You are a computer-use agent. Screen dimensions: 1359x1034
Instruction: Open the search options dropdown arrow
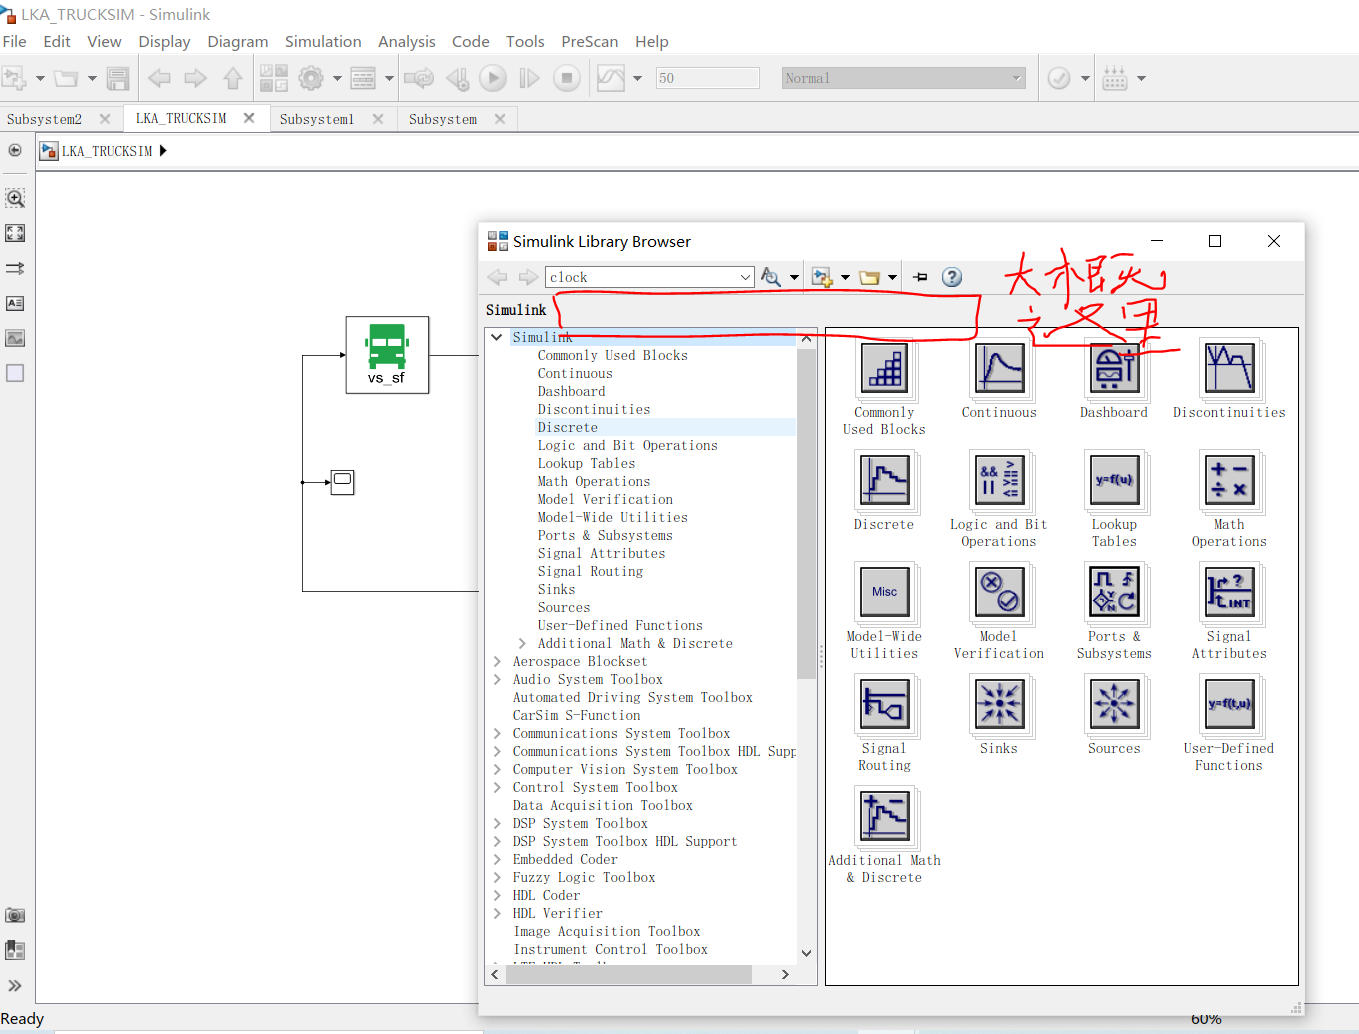pos(794,277)
